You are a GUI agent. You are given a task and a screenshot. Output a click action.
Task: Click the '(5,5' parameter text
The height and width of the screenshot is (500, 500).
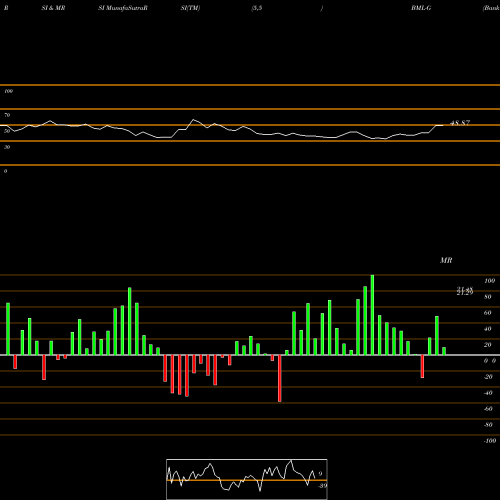point(257,8)
